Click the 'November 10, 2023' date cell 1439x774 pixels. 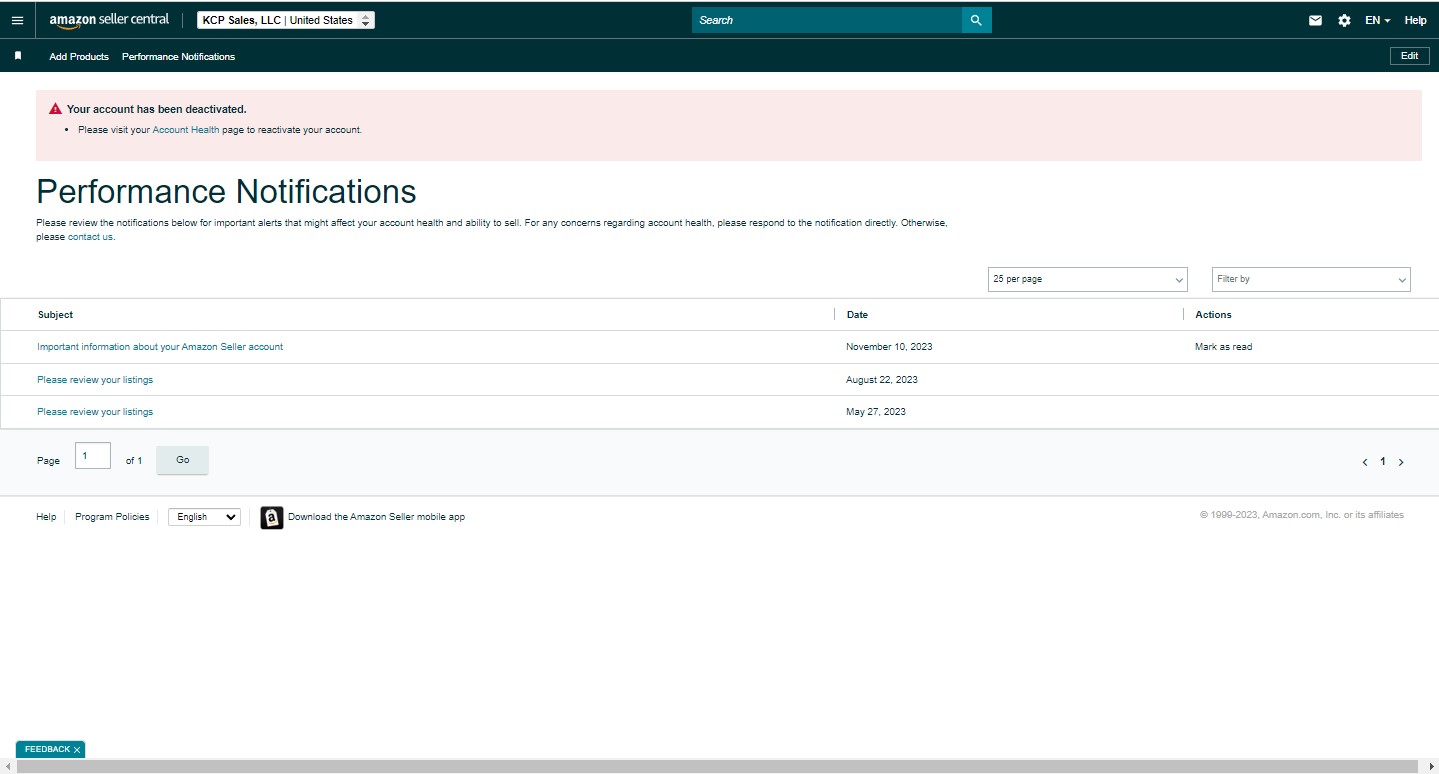coord(889,347)
